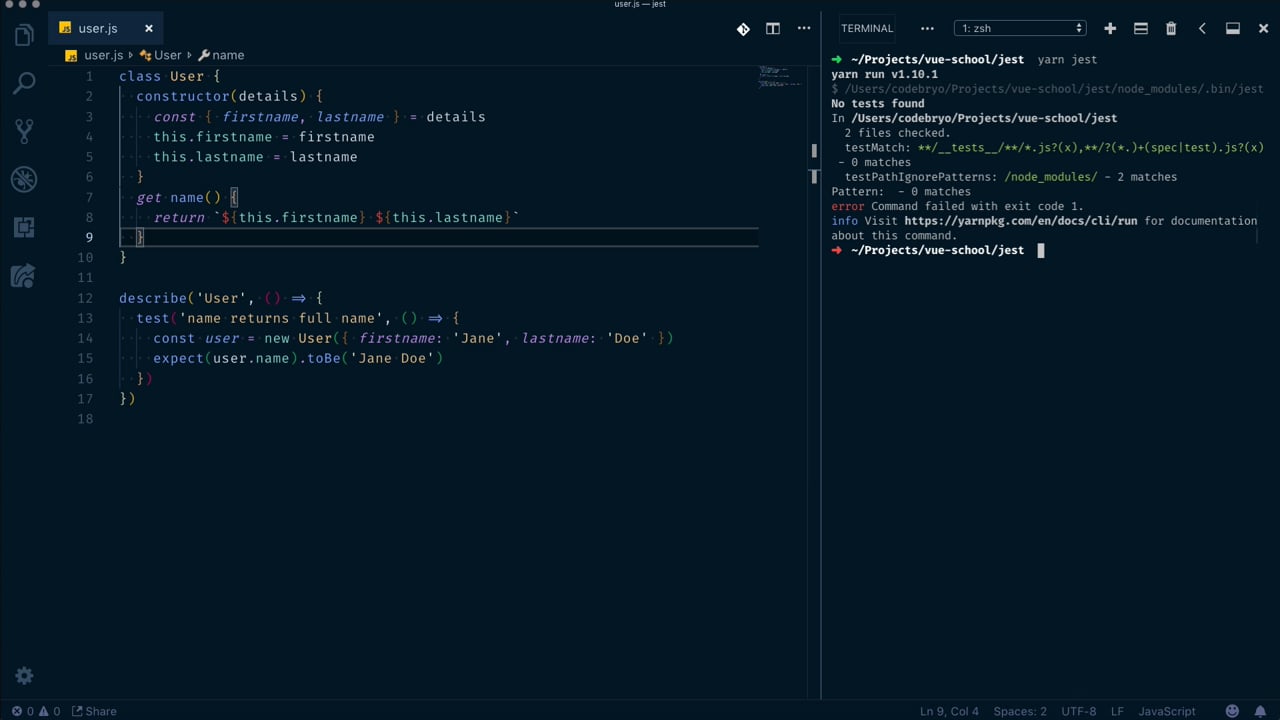Click 'new User' on line 14
This screenshot has height=720, width=1280.
[x=298, y=338]
